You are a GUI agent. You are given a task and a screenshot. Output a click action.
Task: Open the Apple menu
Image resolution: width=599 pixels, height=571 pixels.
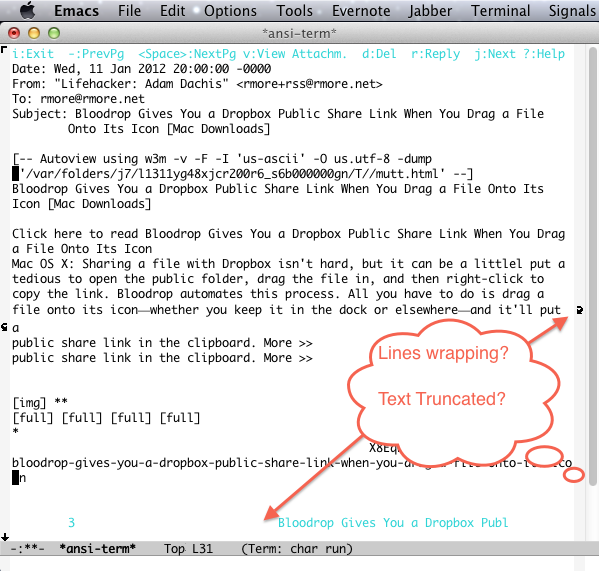click(27, 10)
